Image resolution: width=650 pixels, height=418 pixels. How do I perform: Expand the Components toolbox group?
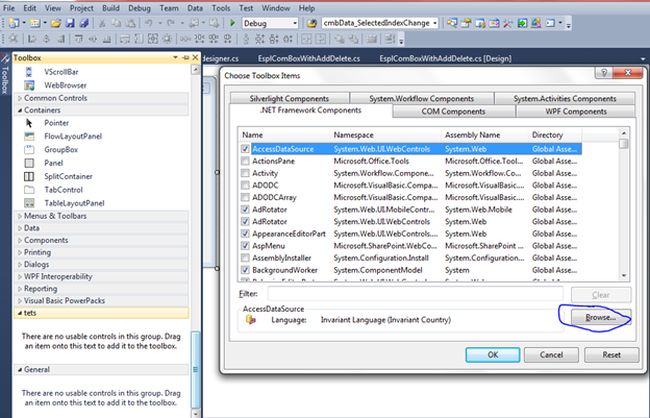pos(19,240)
